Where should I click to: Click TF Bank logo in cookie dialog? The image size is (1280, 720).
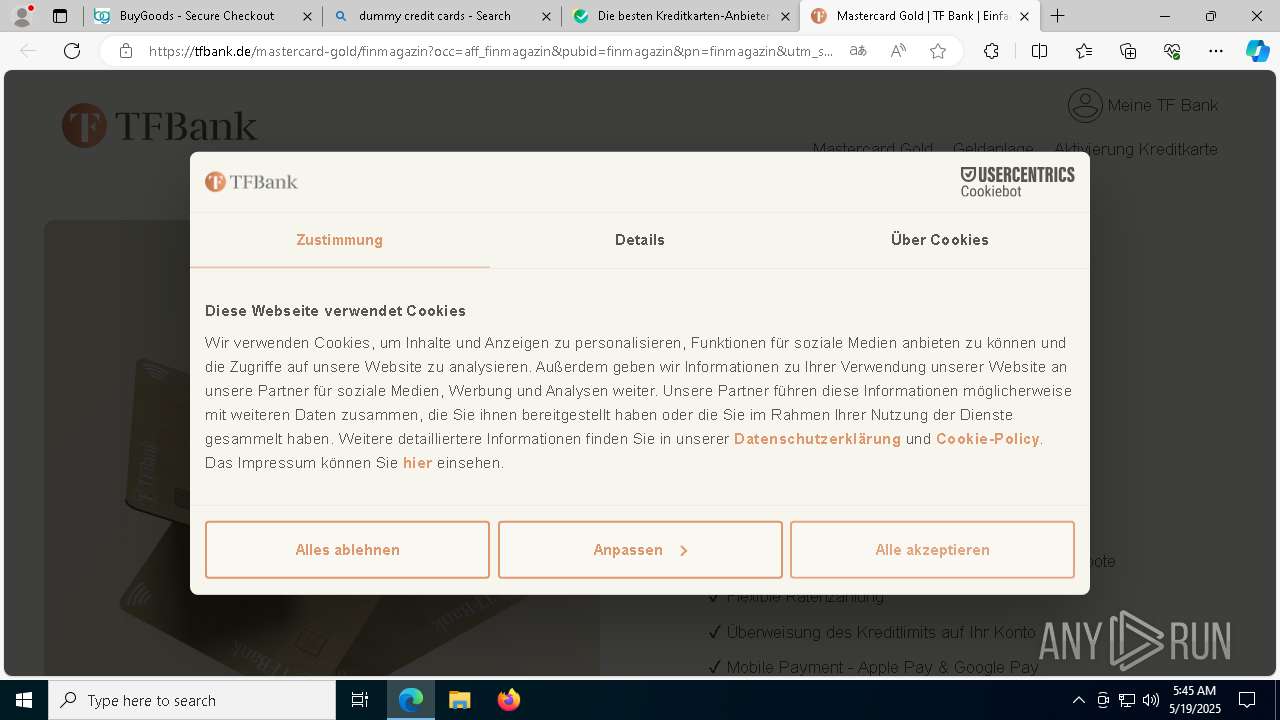coord(251,182)
